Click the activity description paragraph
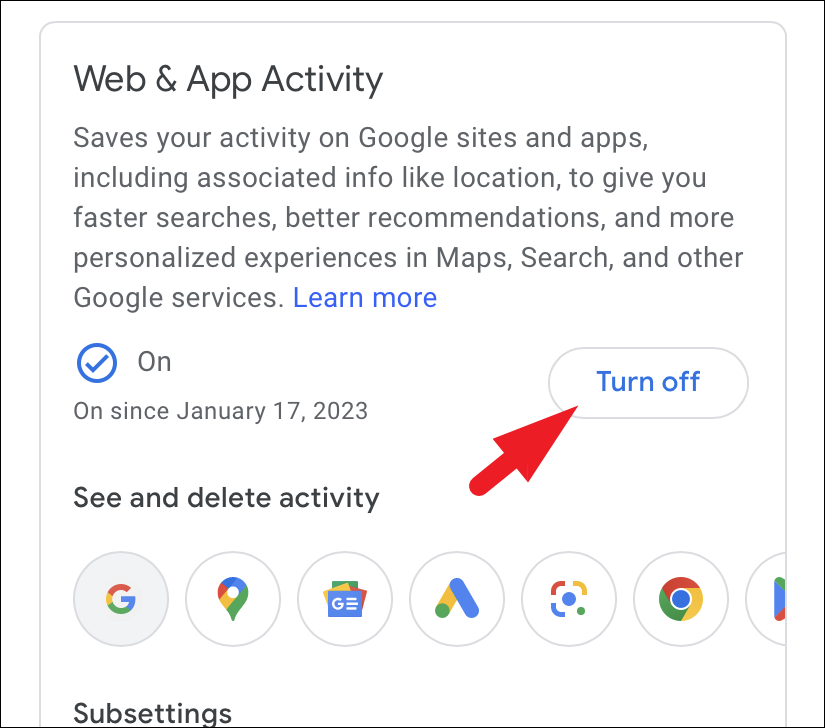 (x=408, y=218)
